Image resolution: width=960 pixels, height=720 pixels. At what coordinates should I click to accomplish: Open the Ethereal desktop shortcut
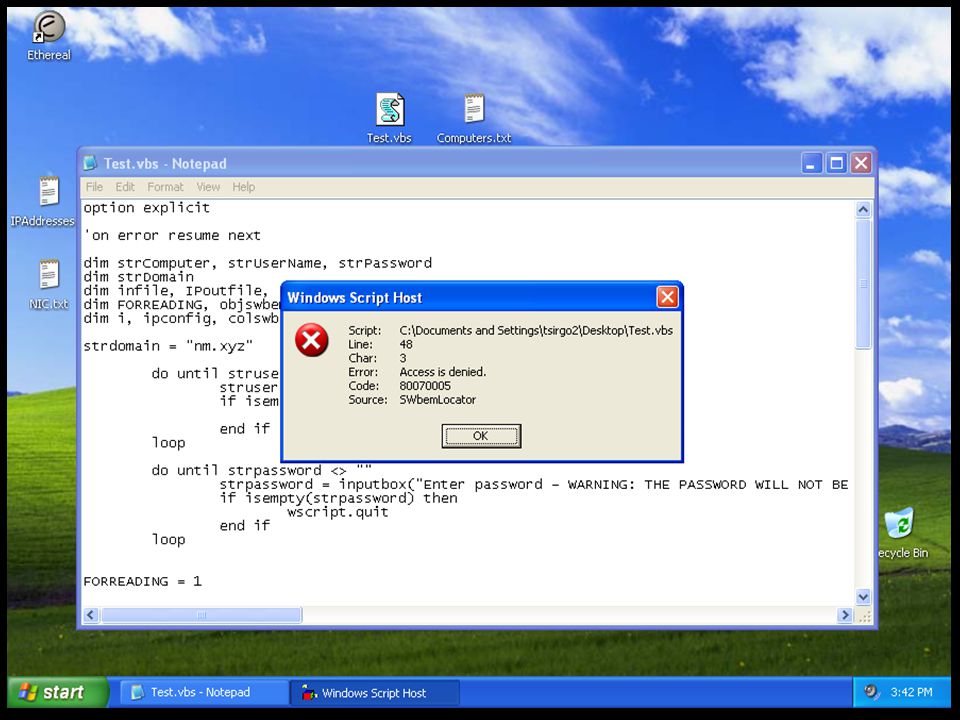point(48,36)
